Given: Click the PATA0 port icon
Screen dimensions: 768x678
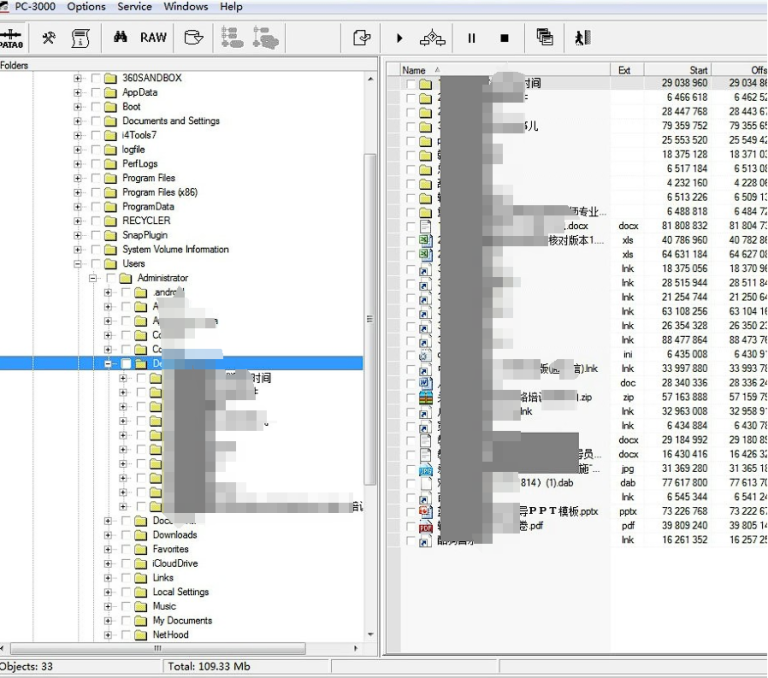Looking at the screenshot, I should 12,38.
